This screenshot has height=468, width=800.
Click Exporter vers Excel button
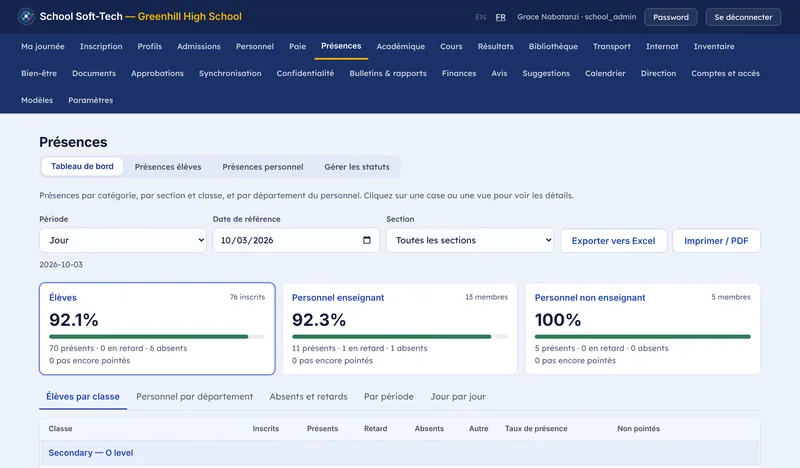point(613,240)
